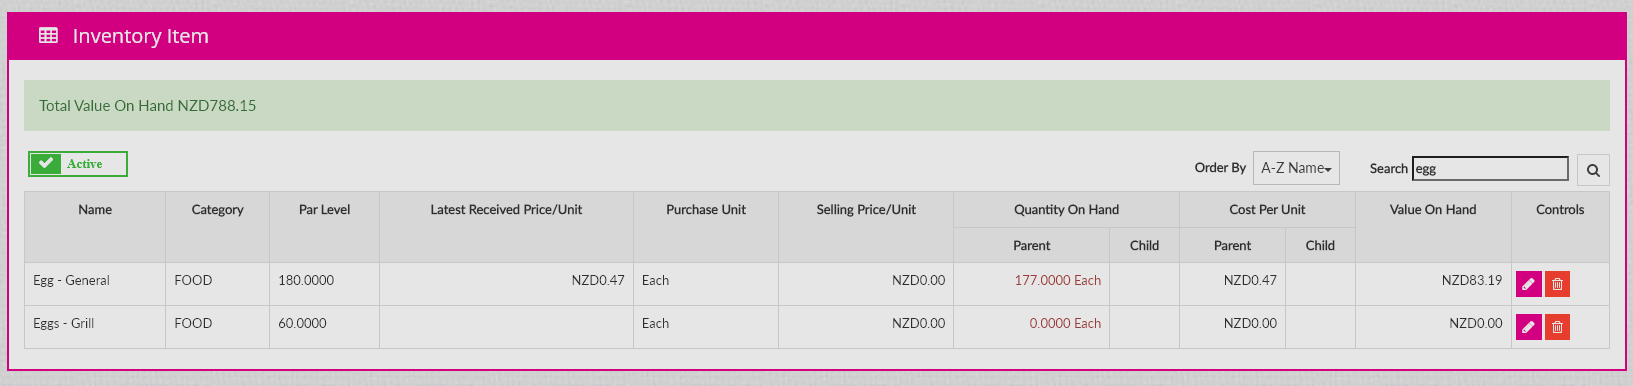Delete the Eggs - Grill item
This screenshot has width=1633, height=386.
pyautogui.click(x=1557, y=327)
